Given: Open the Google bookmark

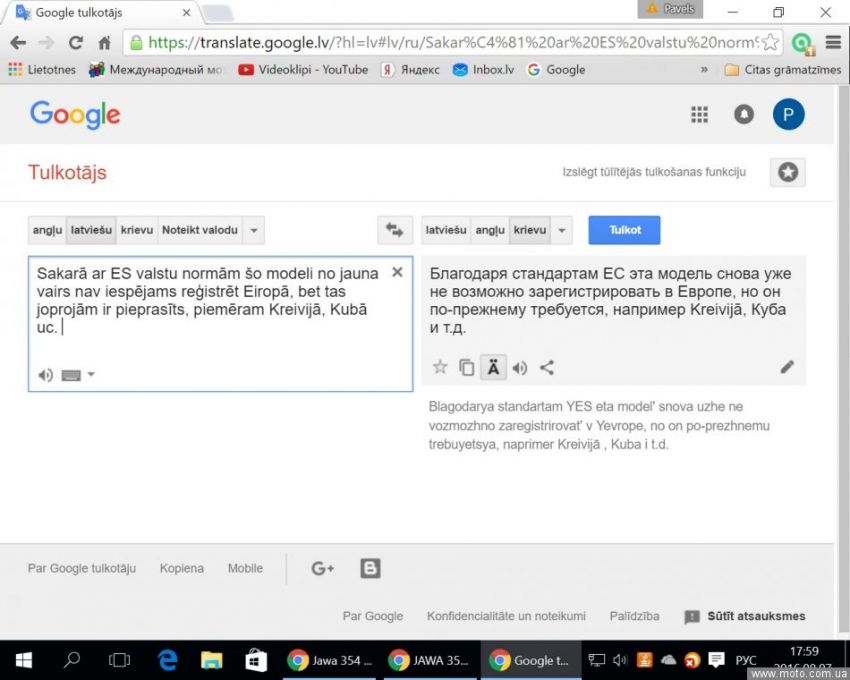Looking at the screenshot, I should 556,69.
